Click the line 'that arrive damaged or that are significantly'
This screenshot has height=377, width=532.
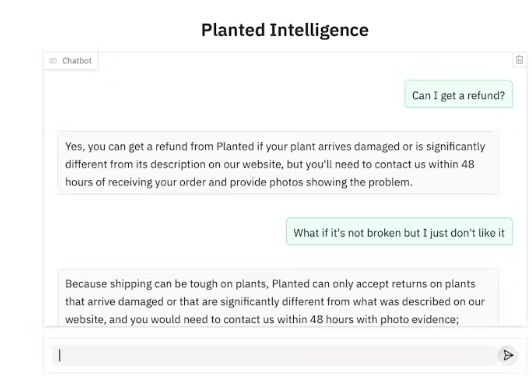click(x=275, y=302)
